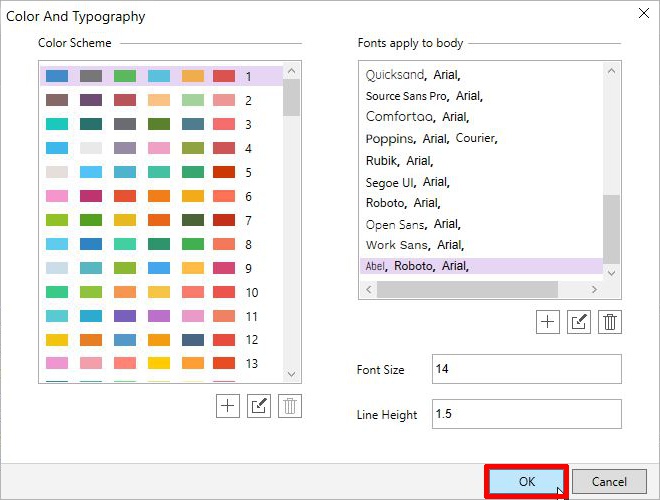Screen dimensions: 660x500
Task: Click the Line Height input field
Action: [x=526, y=414]
